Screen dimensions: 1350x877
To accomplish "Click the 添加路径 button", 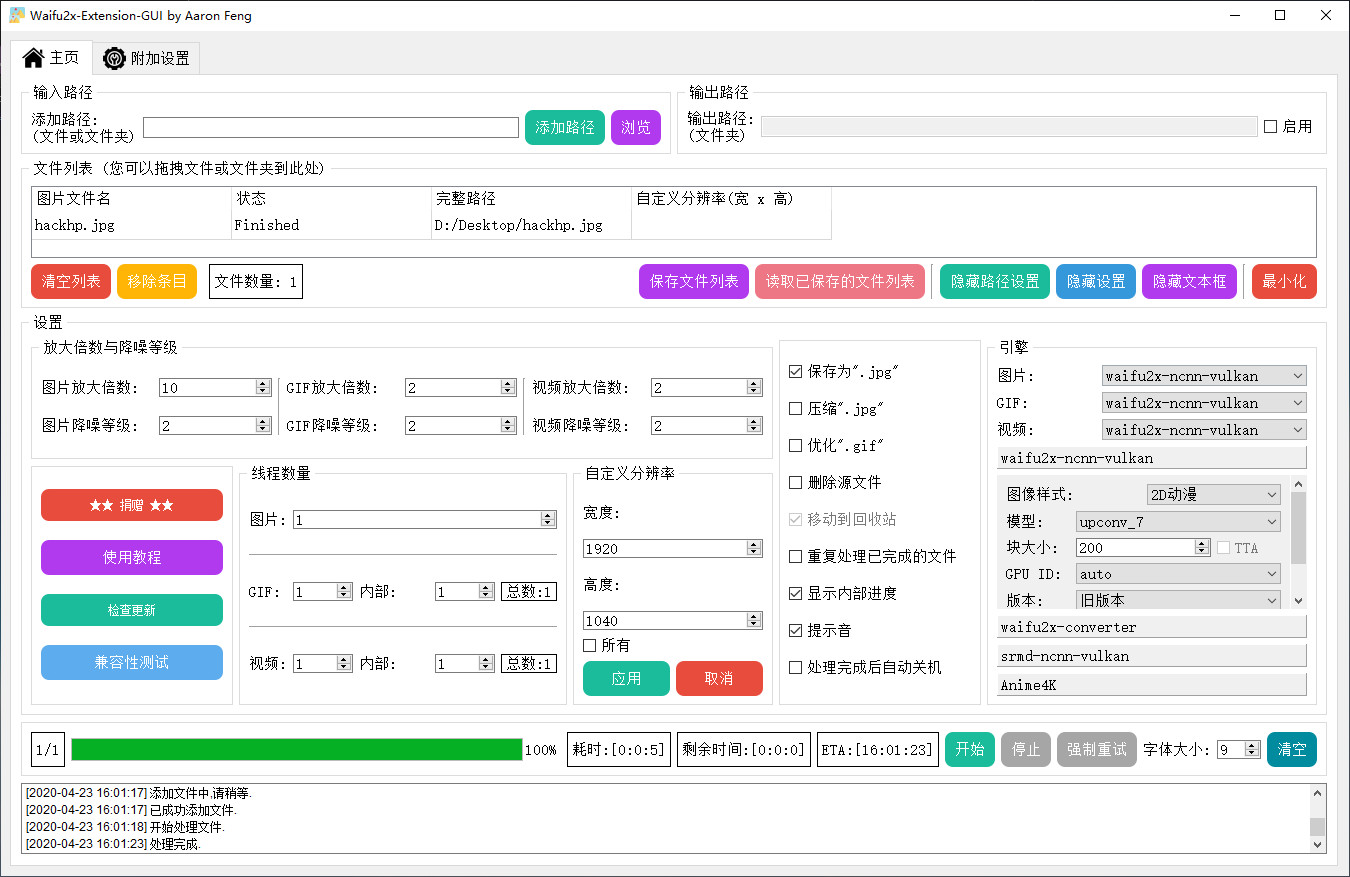I will pos(565,127).
